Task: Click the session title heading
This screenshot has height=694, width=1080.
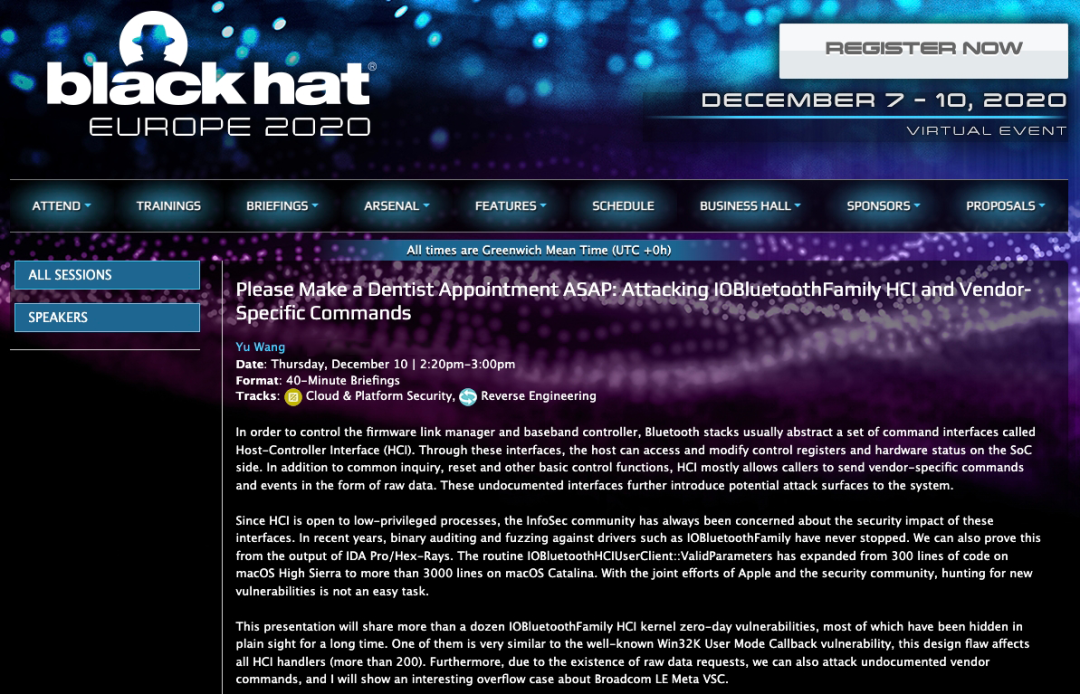Action: (632, 301)
